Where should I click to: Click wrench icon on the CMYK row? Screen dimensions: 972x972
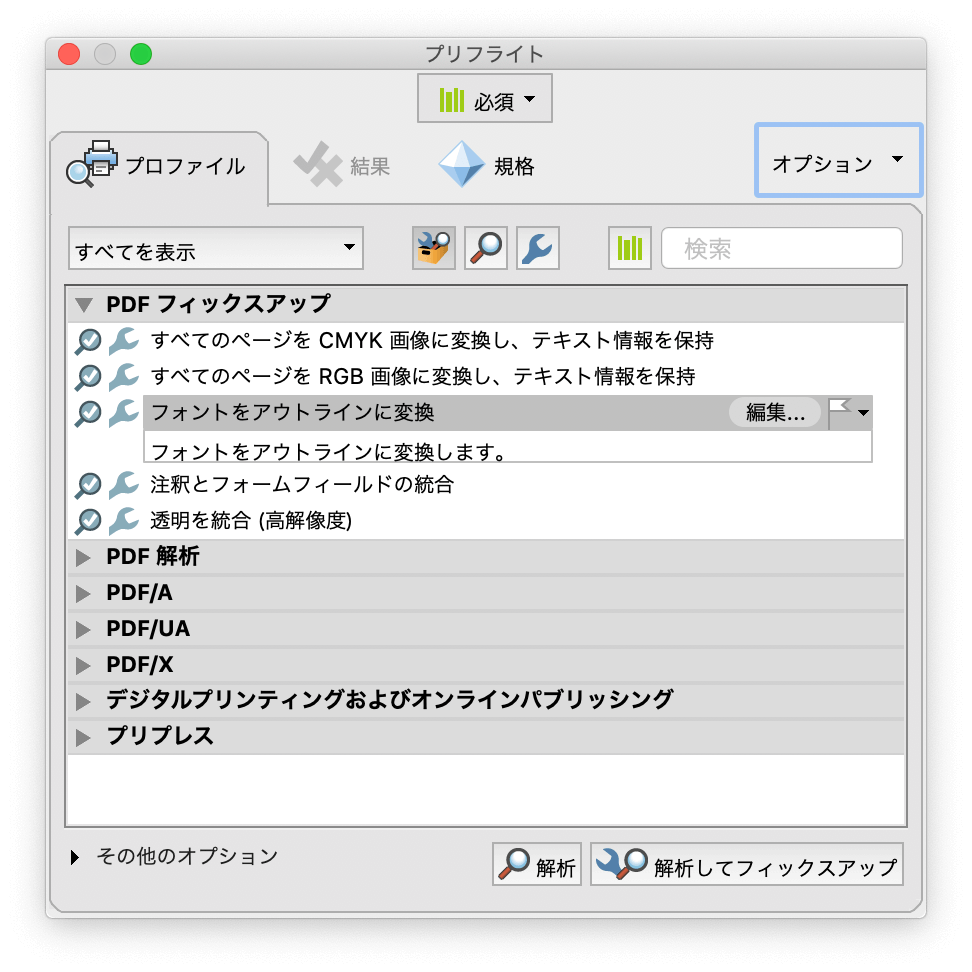(x=124, y=341)
